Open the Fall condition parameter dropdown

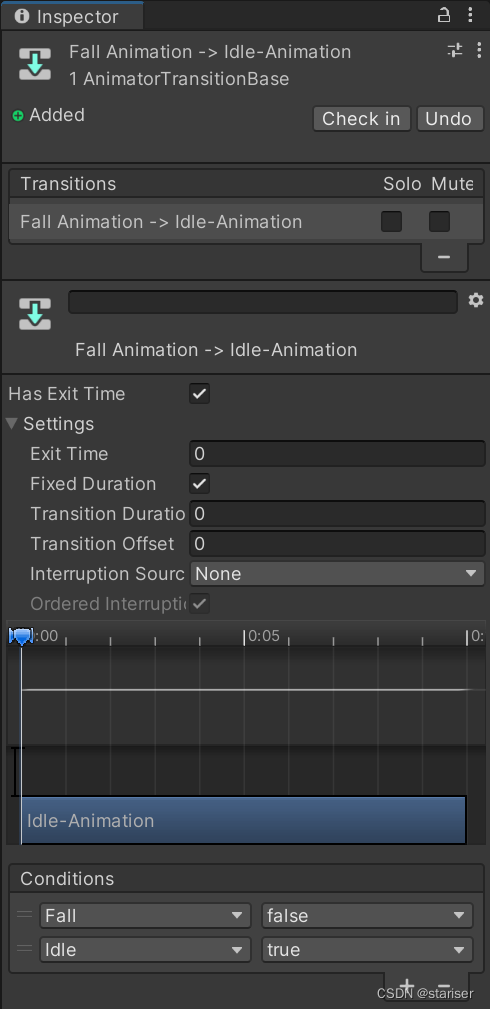[x=145, y=915]
